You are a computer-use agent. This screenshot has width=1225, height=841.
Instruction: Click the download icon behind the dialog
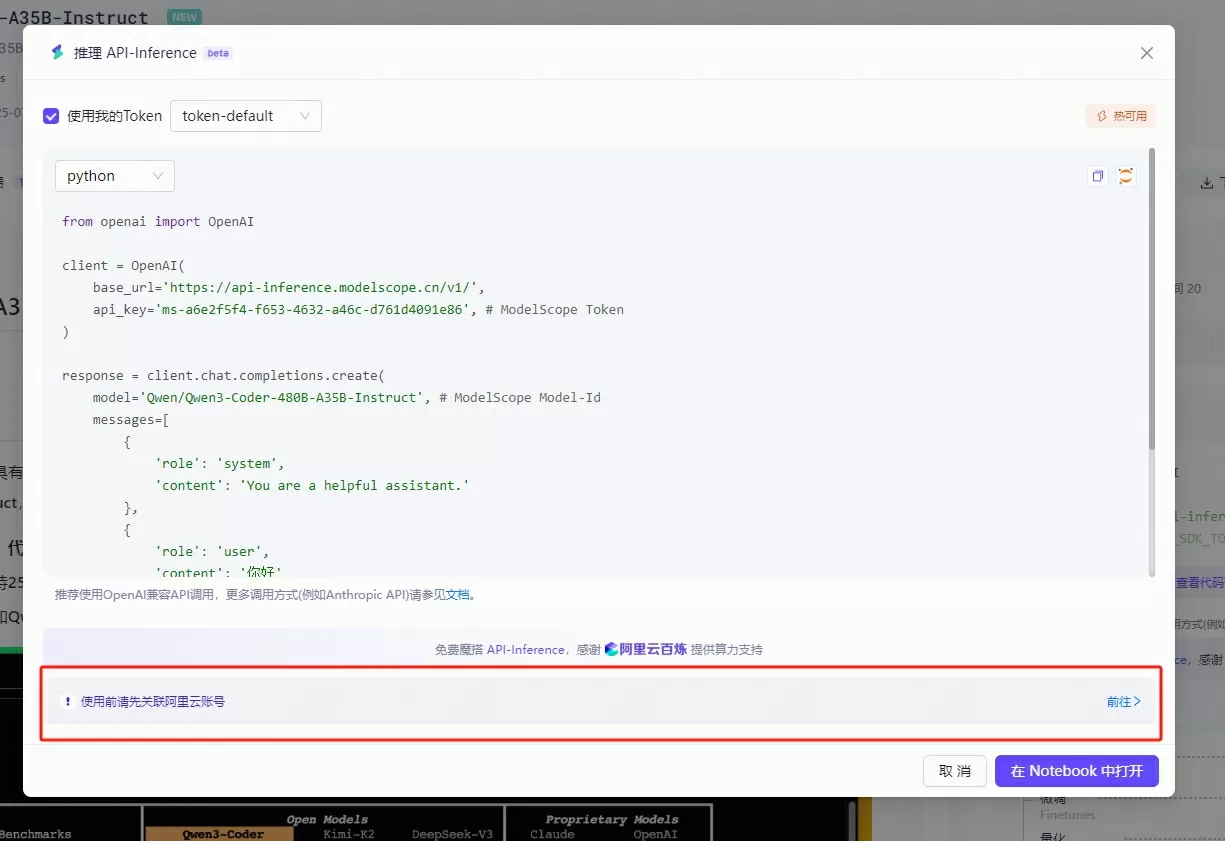(1207, 183)
